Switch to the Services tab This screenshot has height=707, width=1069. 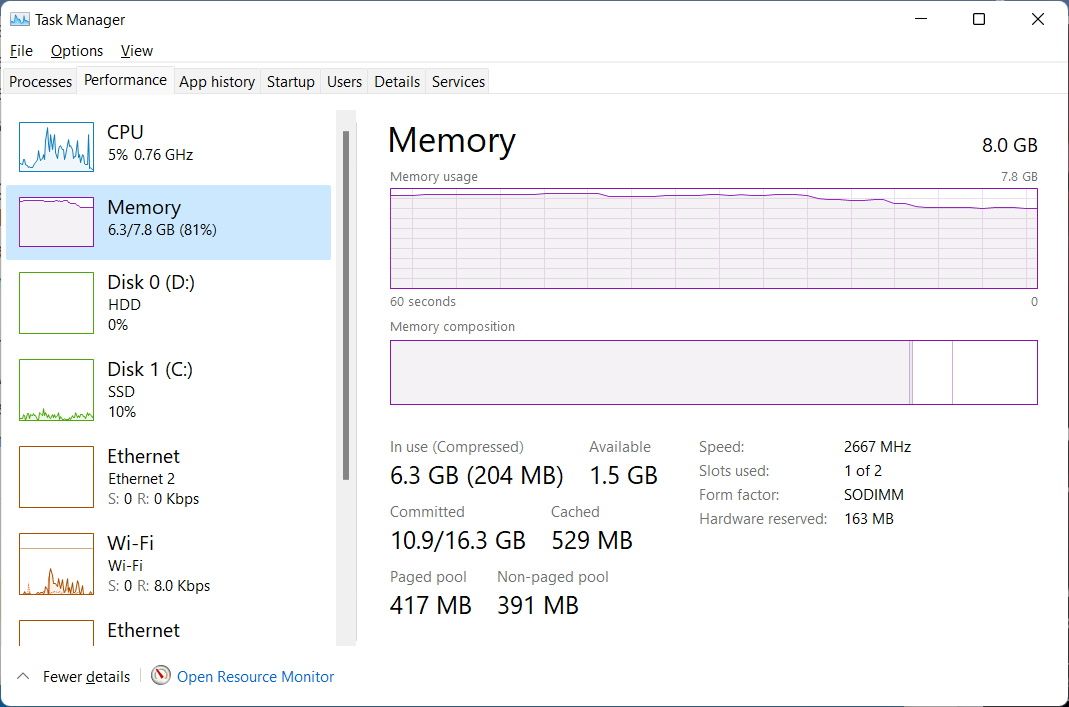457,81
